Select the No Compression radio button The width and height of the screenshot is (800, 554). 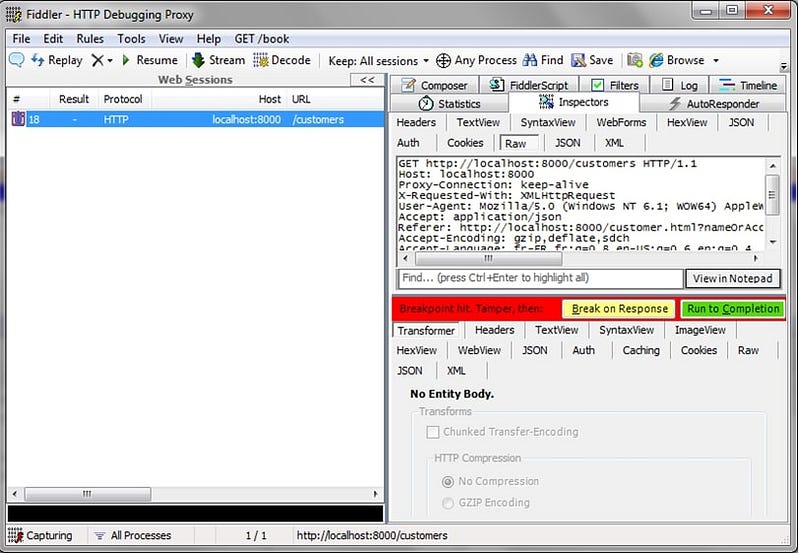447,482
